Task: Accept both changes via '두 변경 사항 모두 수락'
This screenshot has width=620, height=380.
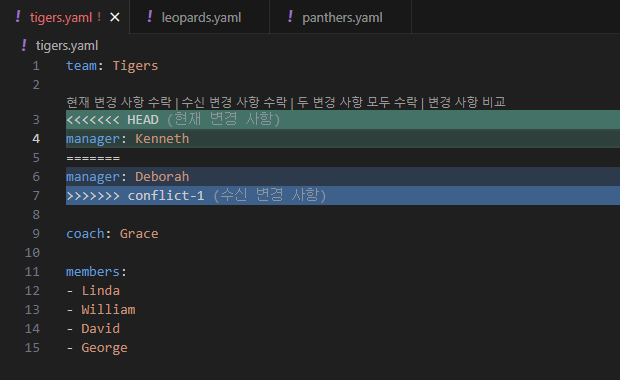Action: (x=357, y=102)
